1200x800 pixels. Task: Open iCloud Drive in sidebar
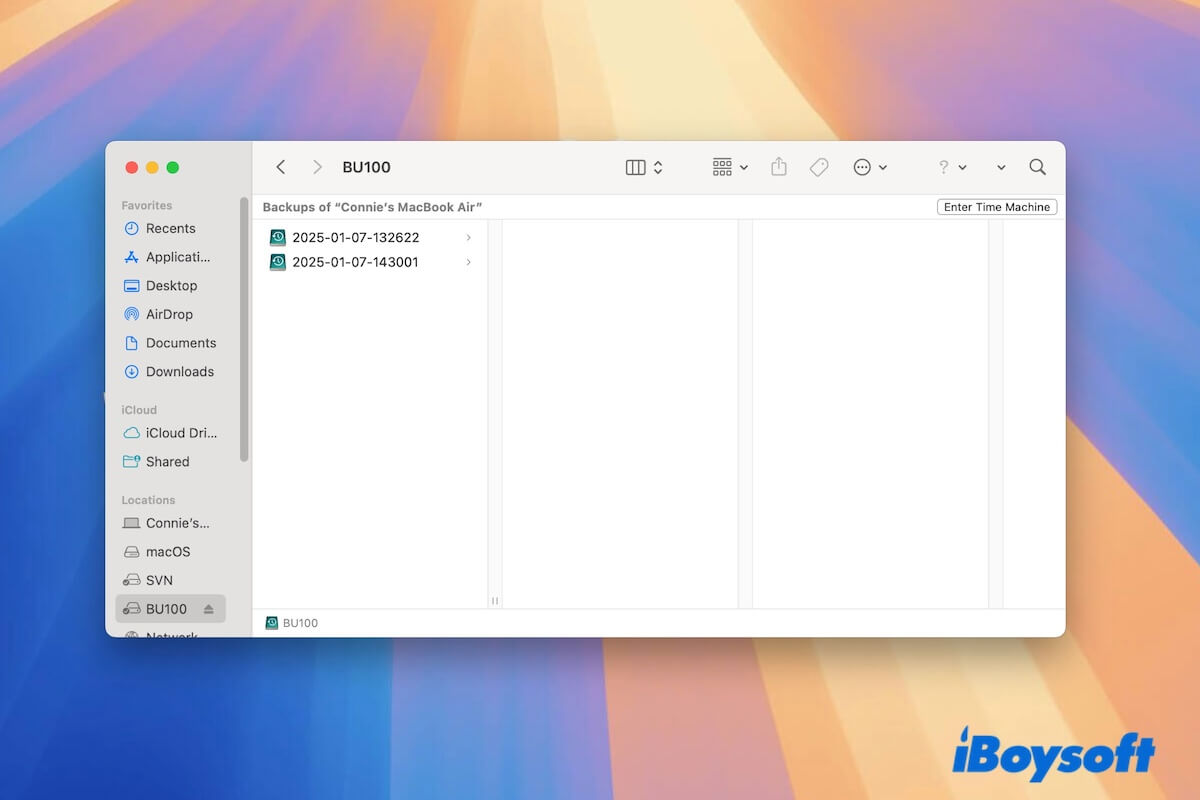coord(180,433)
